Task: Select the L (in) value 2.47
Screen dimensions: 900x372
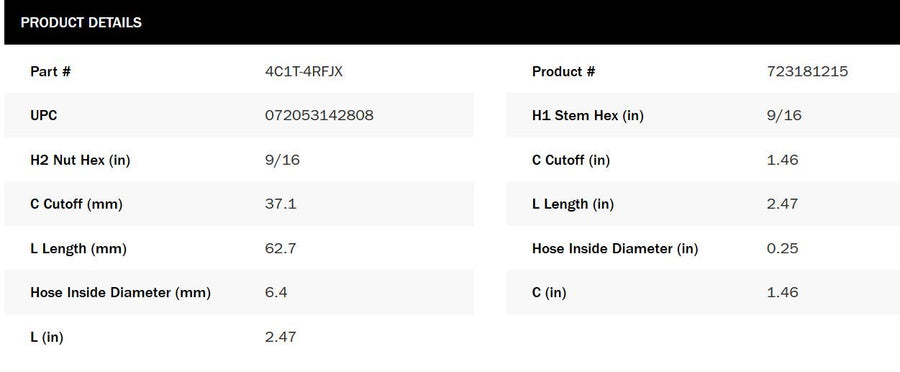Action: coord(281,337)
